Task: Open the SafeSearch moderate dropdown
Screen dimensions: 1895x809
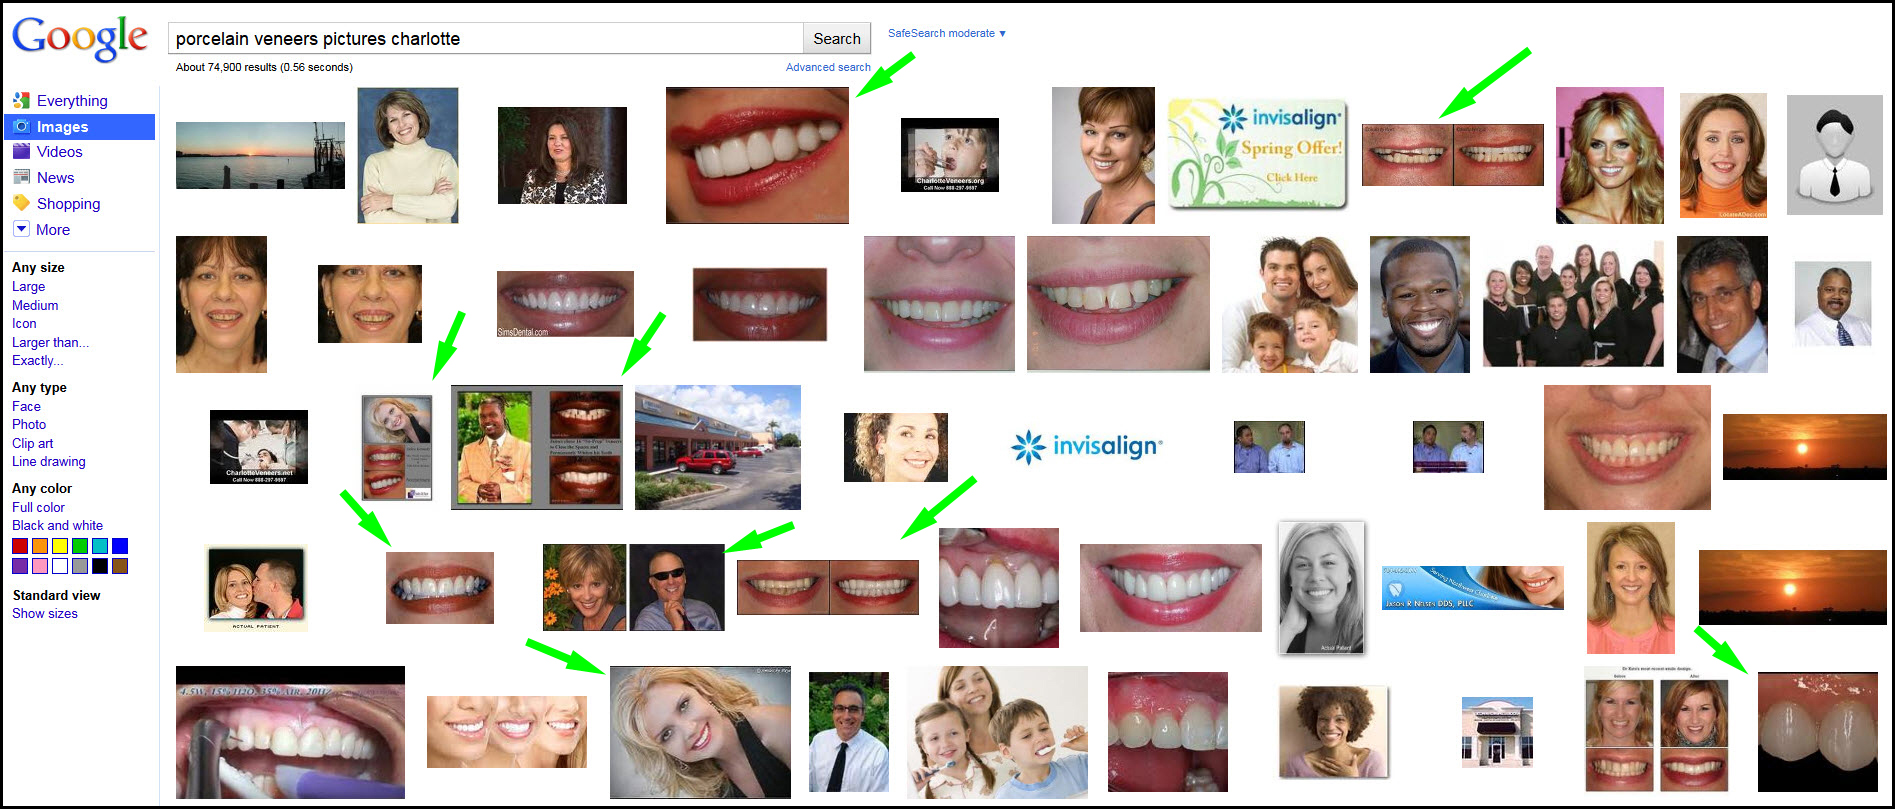Action: (946, 33)
